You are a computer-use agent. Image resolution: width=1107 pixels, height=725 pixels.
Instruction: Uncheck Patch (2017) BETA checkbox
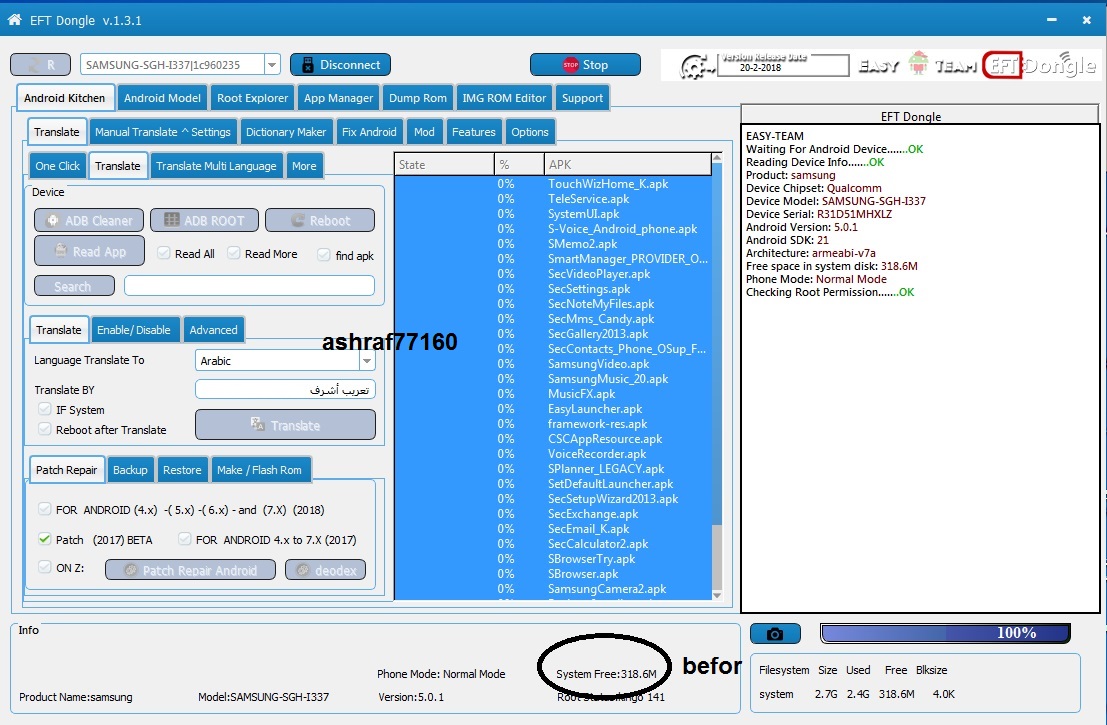pos(44,539)
